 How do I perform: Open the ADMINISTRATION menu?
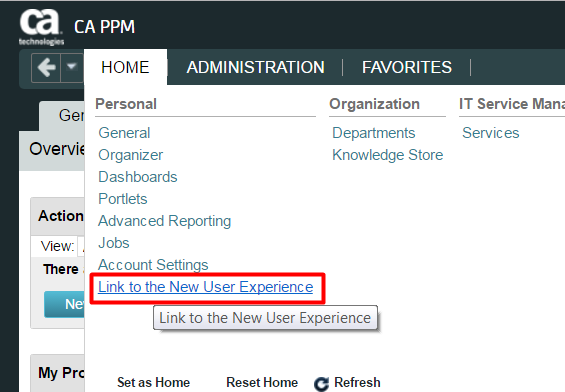click(x=255, y=67)
